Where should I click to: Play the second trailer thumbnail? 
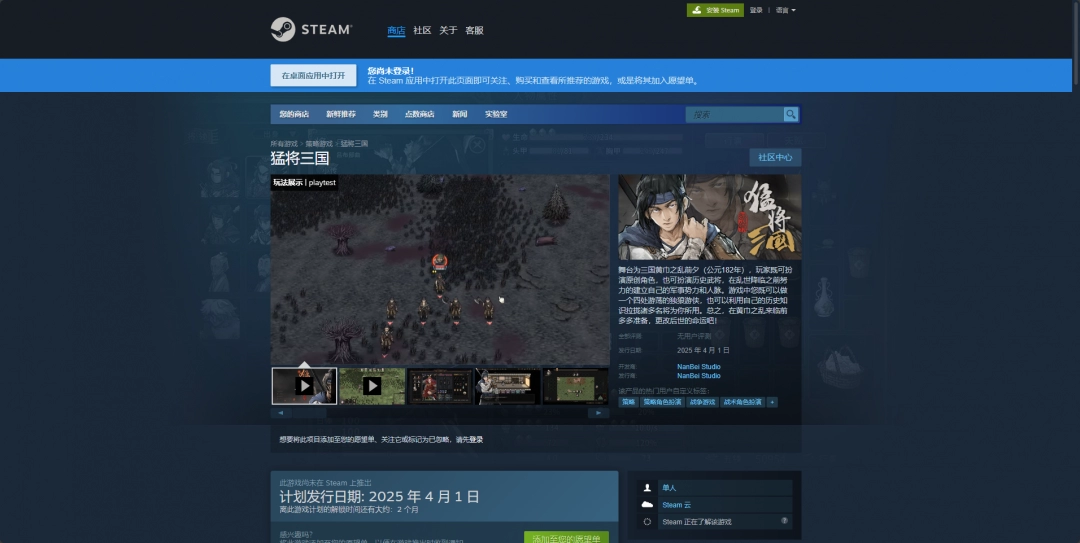coord(372,386)
